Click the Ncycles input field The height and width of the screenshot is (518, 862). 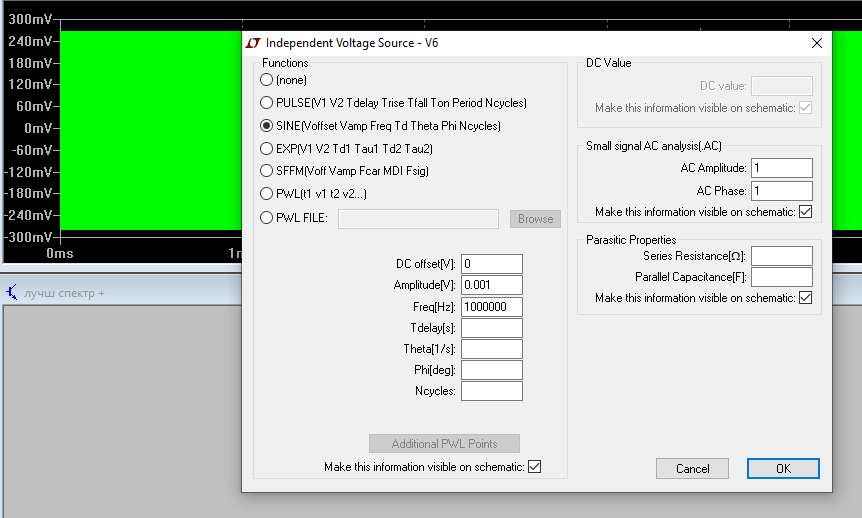491,391
